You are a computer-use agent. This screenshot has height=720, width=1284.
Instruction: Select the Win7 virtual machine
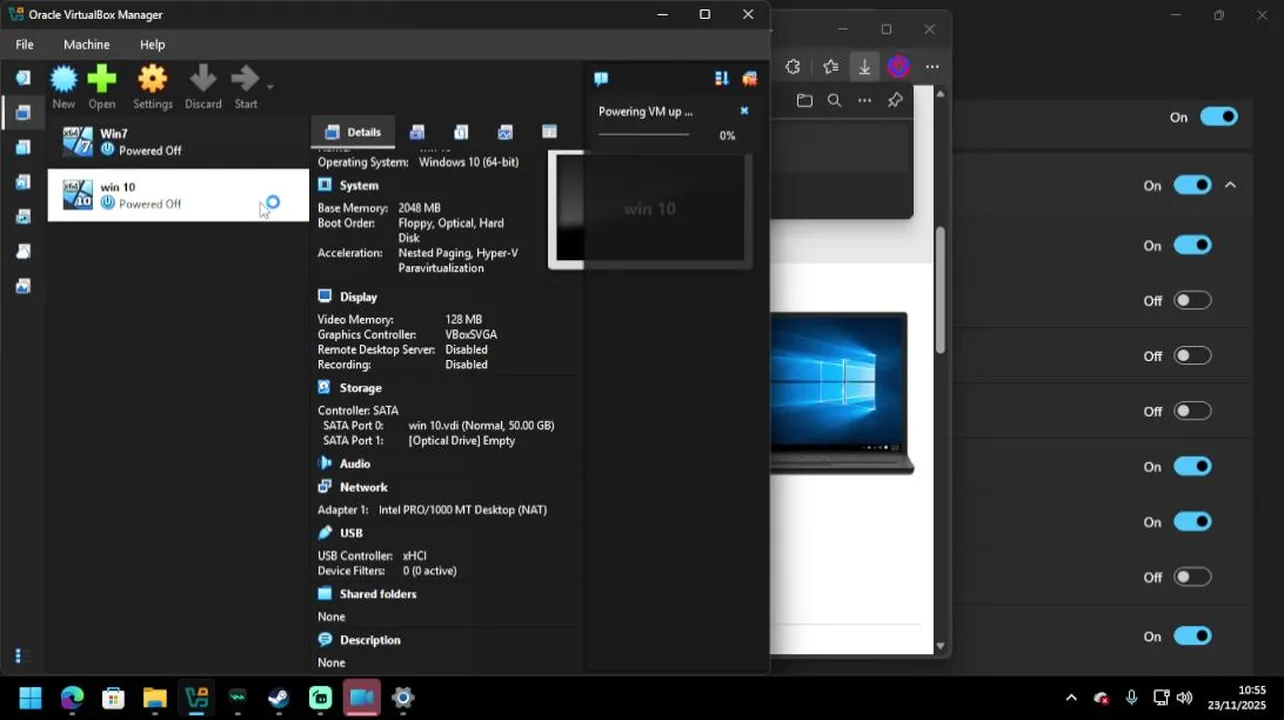[178, 141]
